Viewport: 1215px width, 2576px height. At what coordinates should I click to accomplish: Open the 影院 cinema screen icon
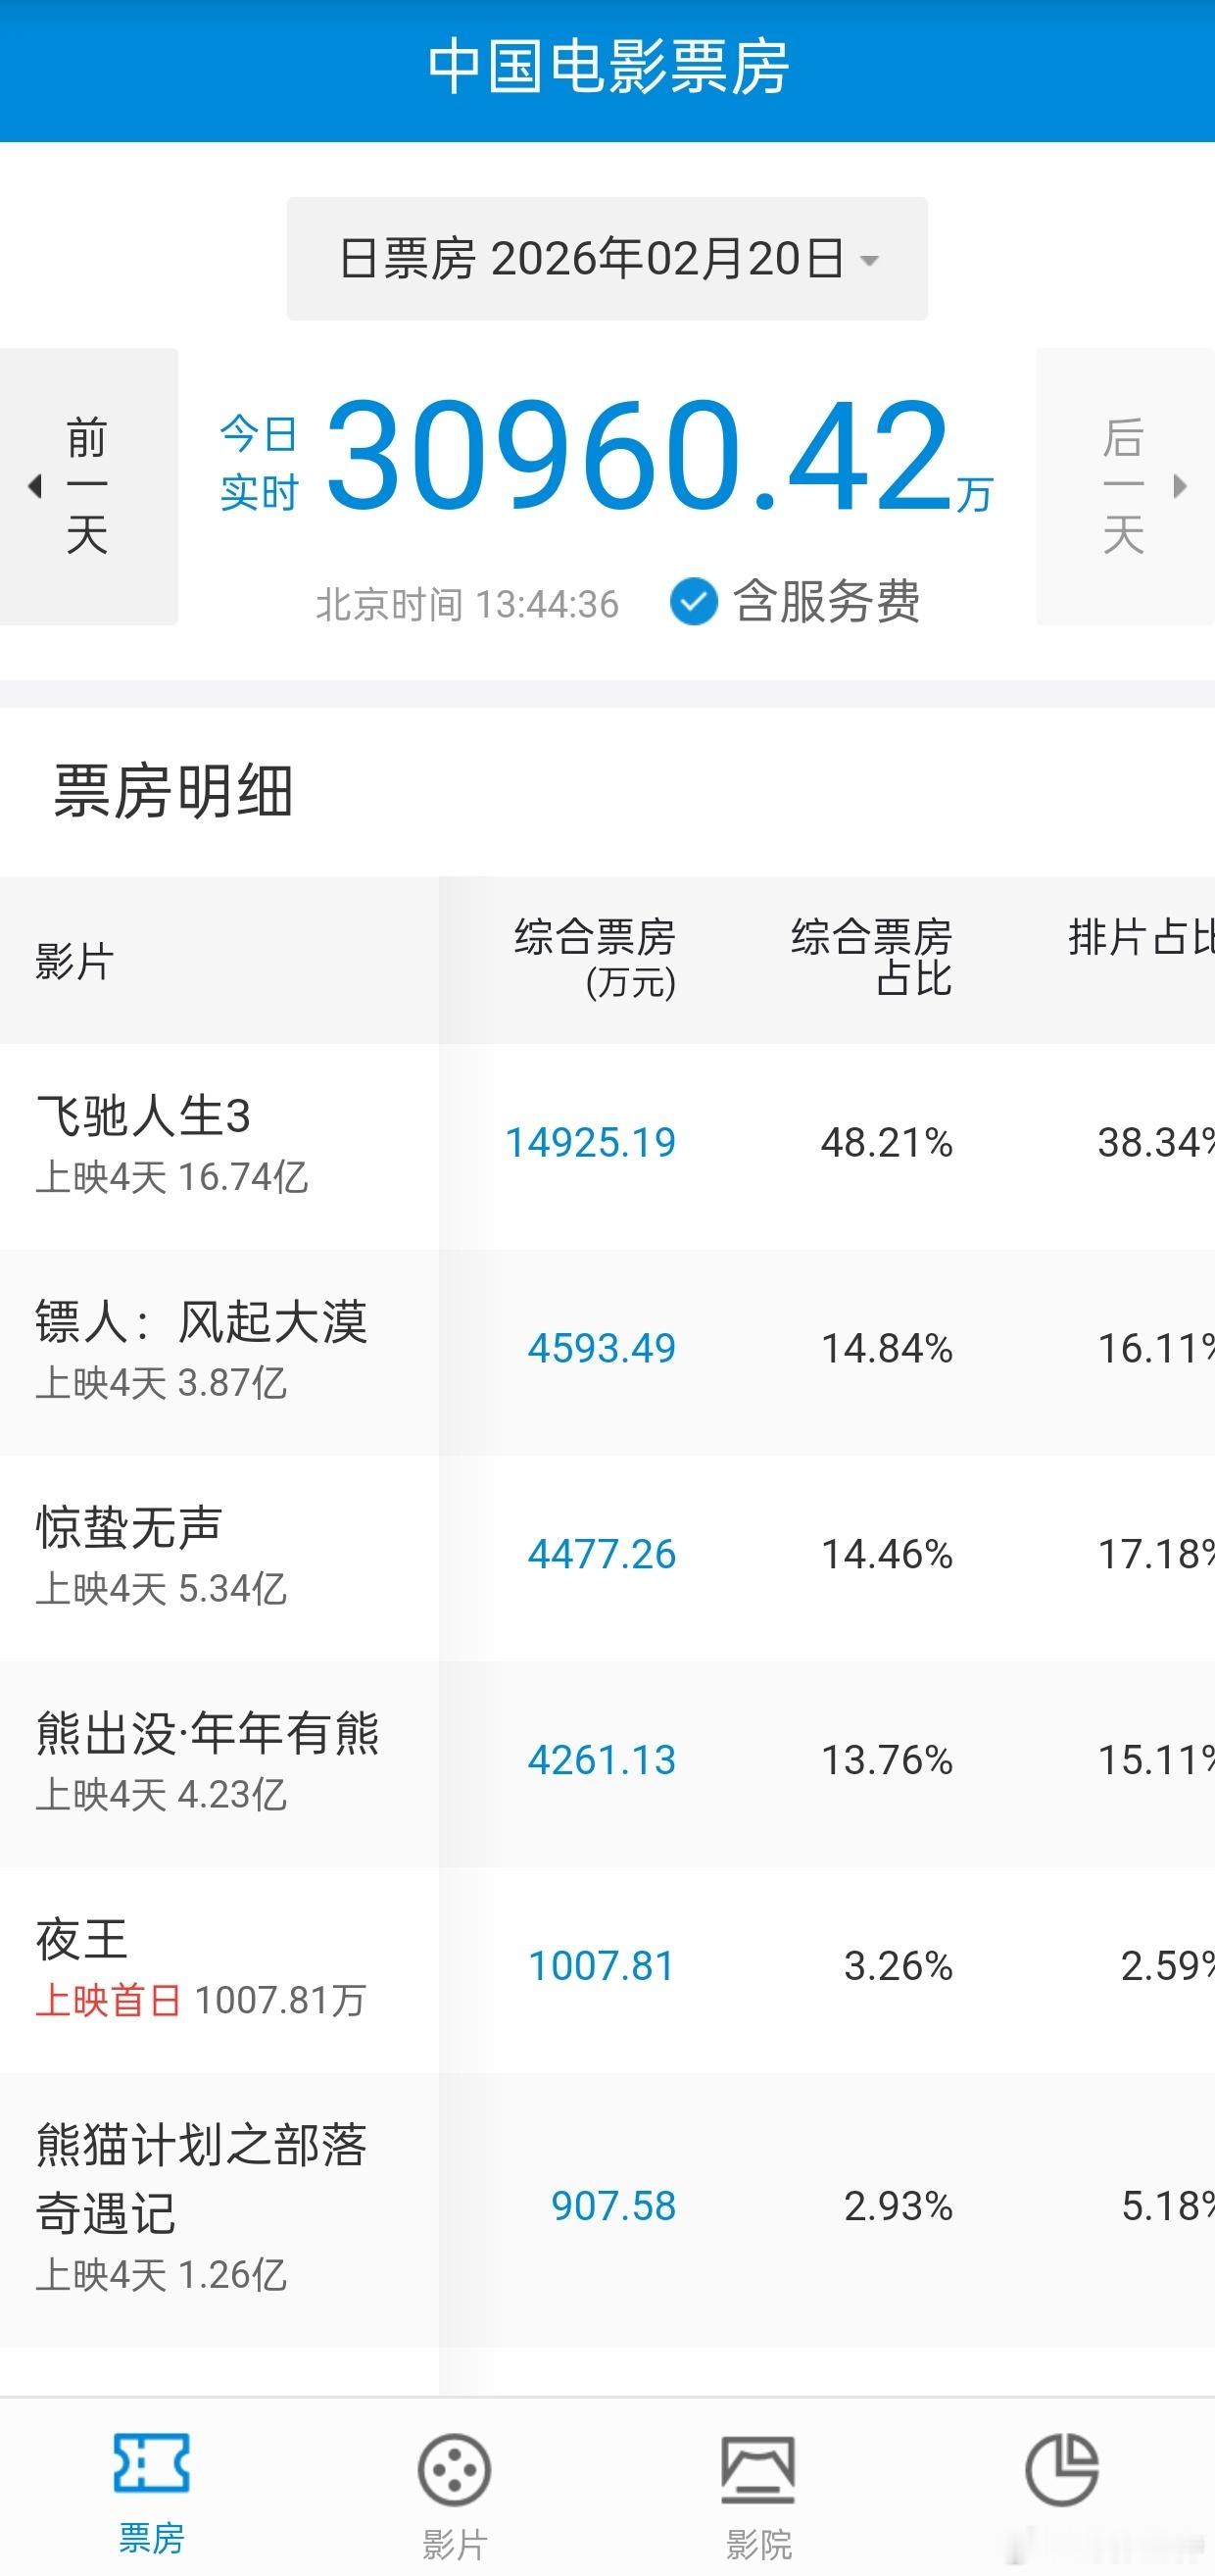758,2469
